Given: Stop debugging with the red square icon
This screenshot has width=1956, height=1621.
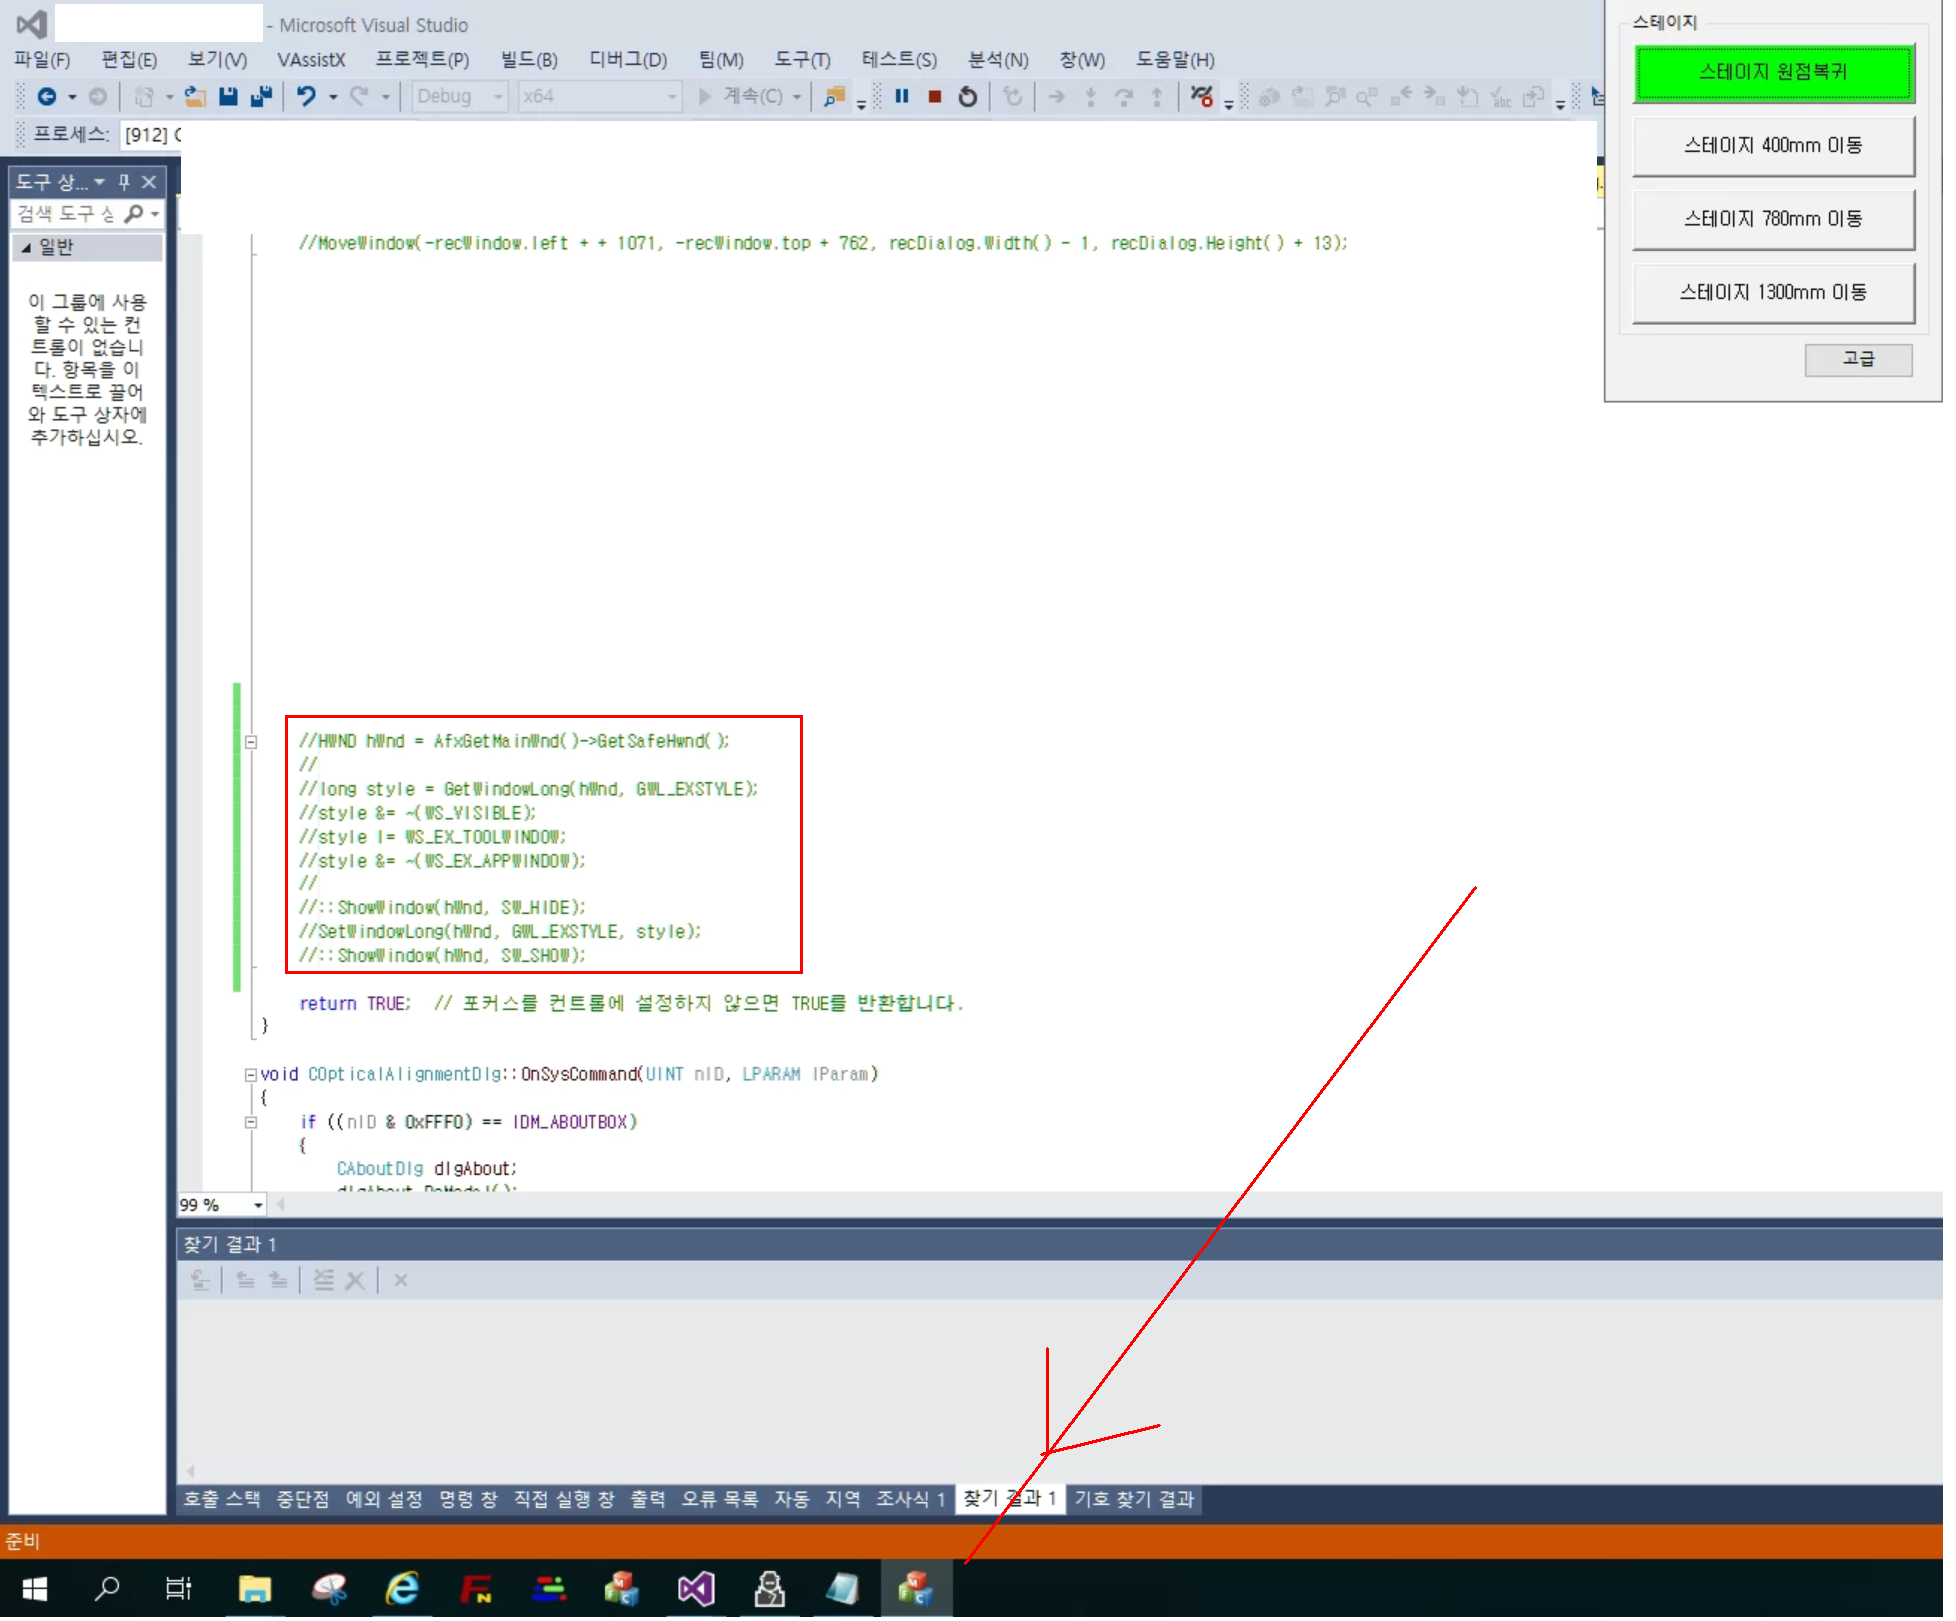Looking at the screenshot, I should point(934,96).
